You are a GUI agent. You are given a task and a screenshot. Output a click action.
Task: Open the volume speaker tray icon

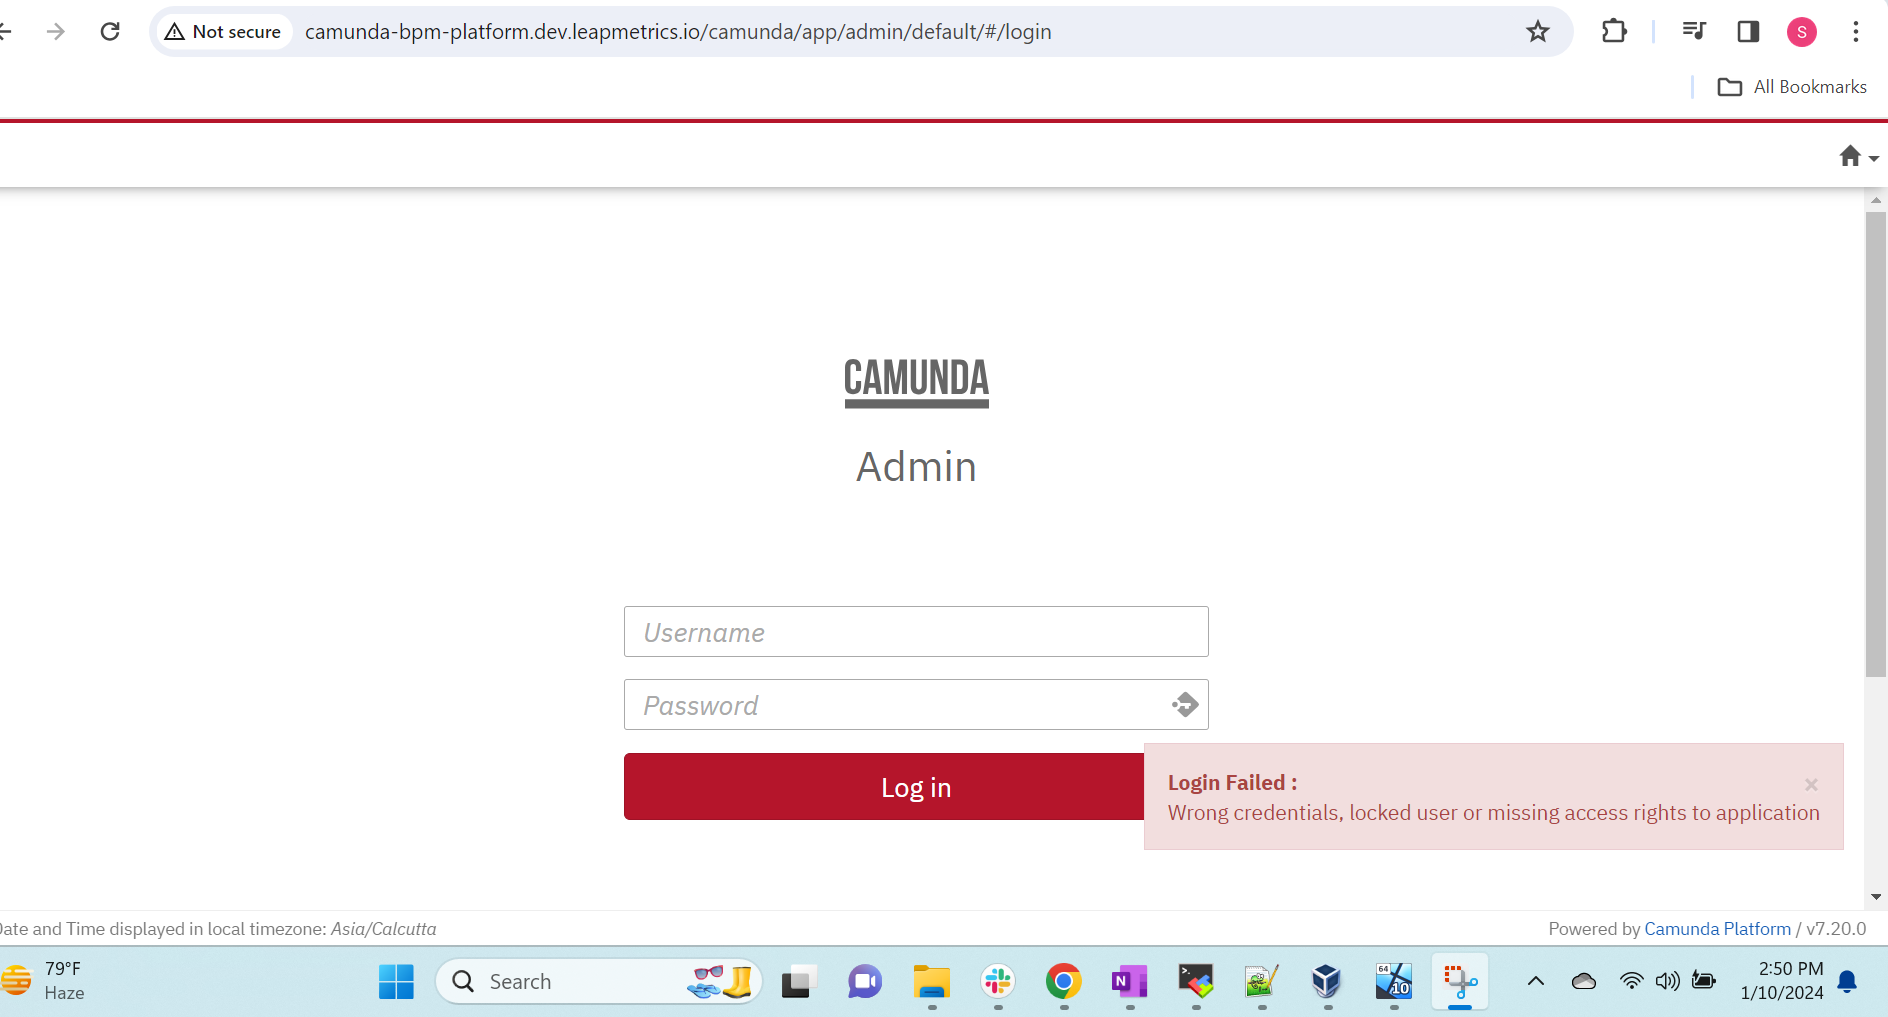pos(1667,981)
